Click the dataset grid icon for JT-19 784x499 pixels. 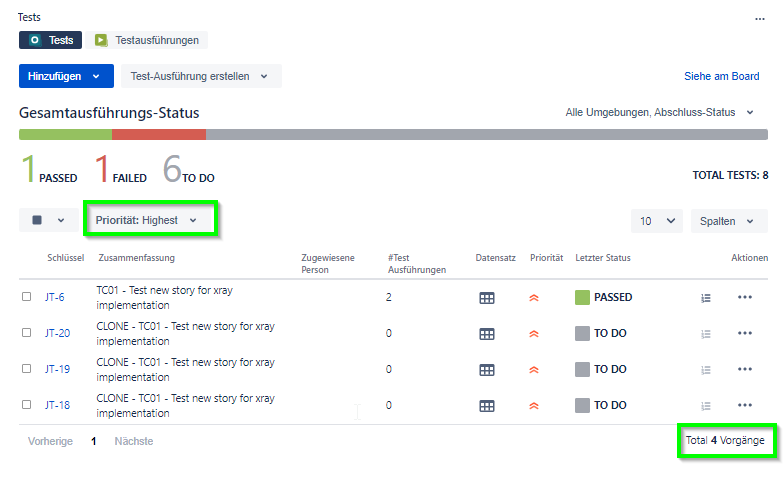coord(486,370)
